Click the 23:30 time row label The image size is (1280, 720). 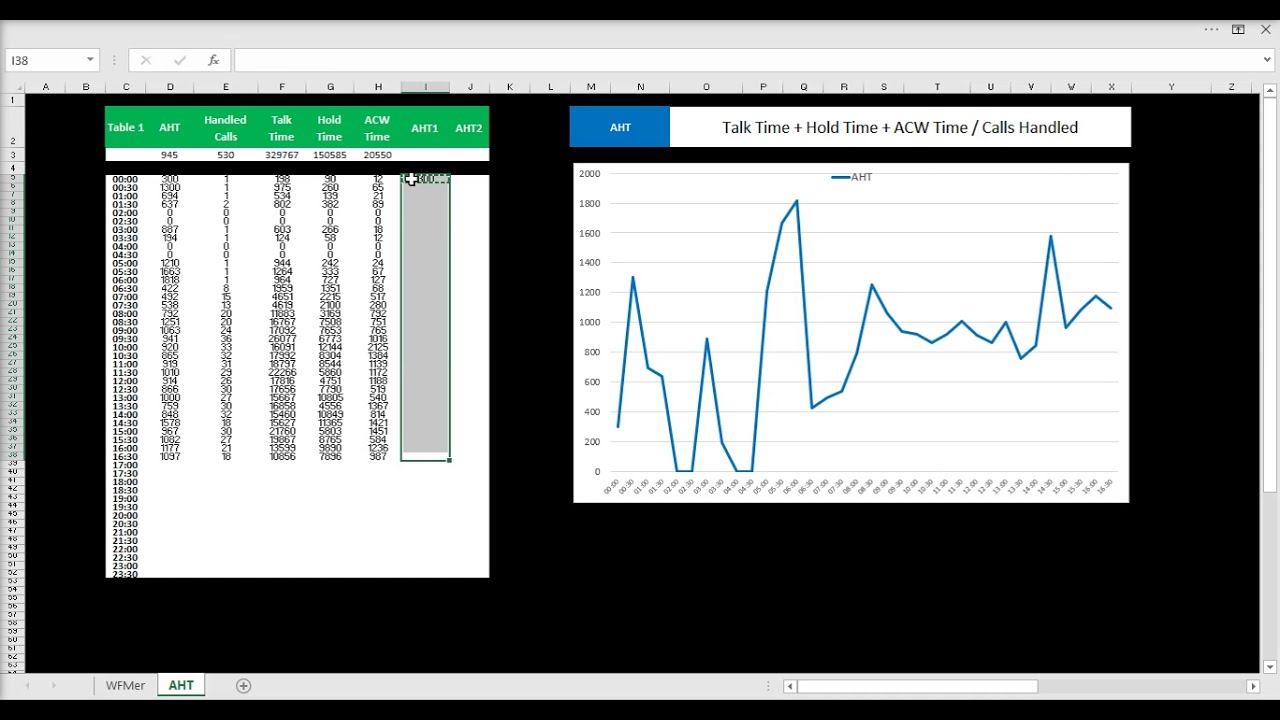pyautogui.click(x=126, y=575)
